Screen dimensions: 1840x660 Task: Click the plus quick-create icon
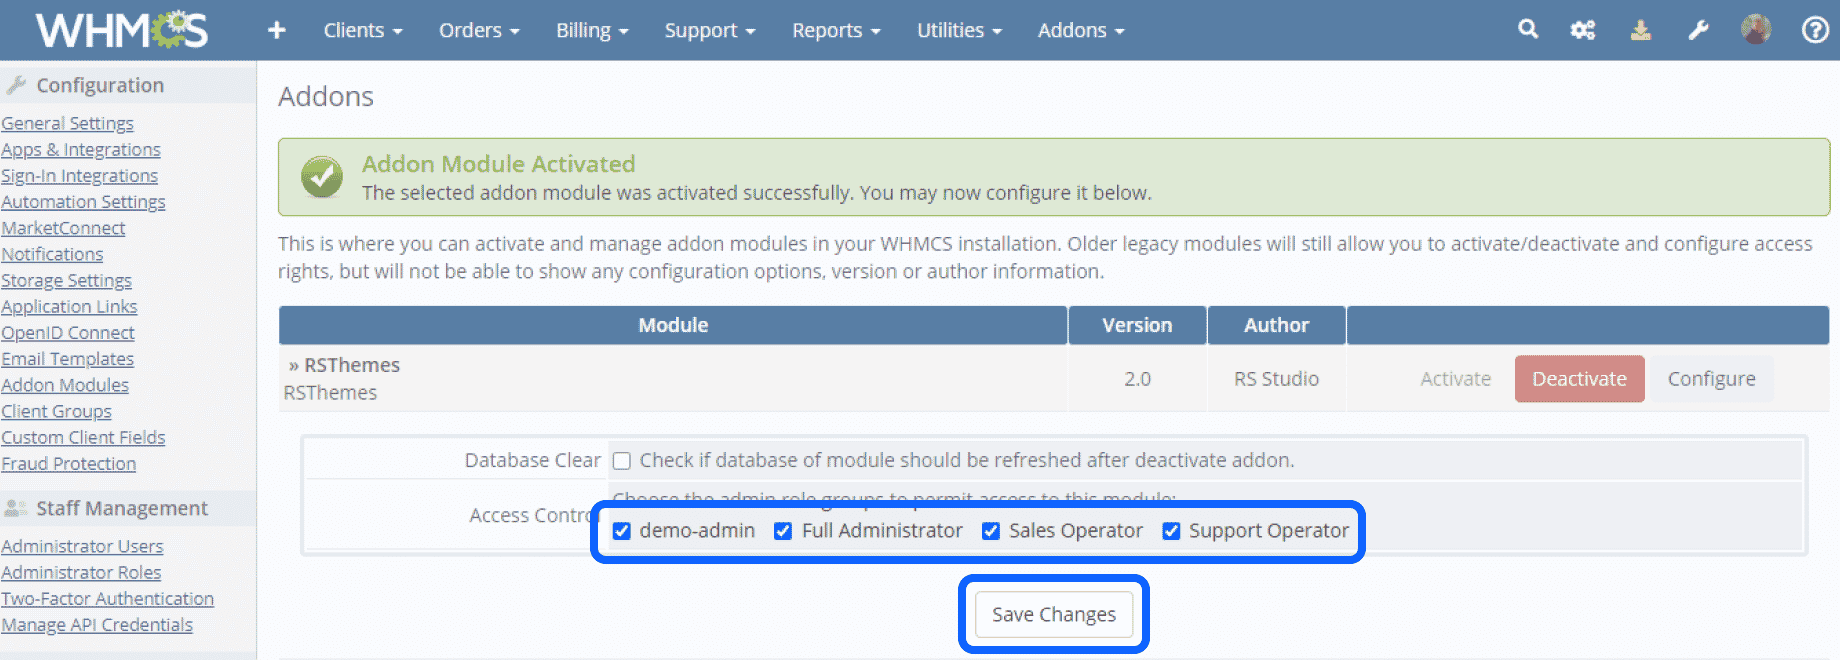click(x=276, y=30)
